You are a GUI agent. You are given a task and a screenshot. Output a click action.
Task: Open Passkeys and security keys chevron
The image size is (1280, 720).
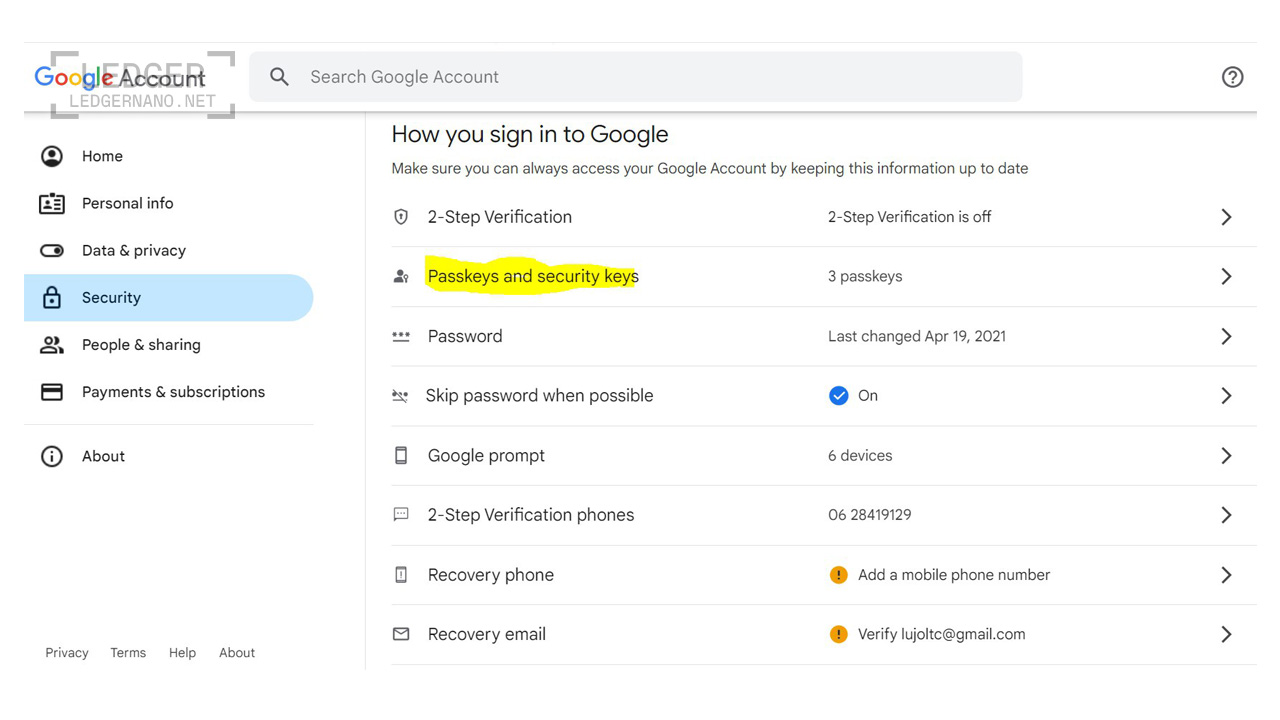[x=1226, y=276]
